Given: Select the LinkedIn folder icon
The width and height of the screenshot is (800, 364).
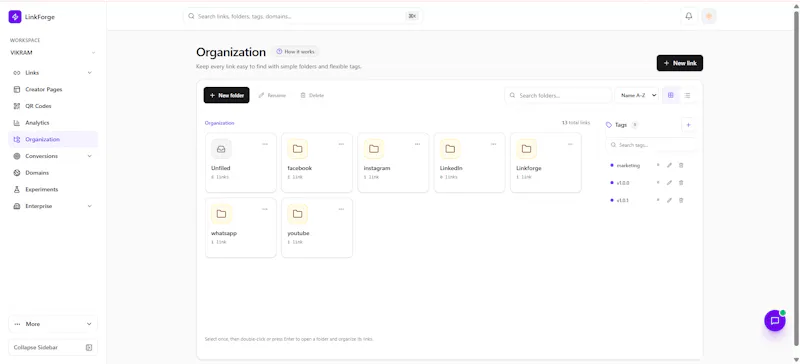Looking at the screenshot, I should pyautogui.click(x=450, y=149).
